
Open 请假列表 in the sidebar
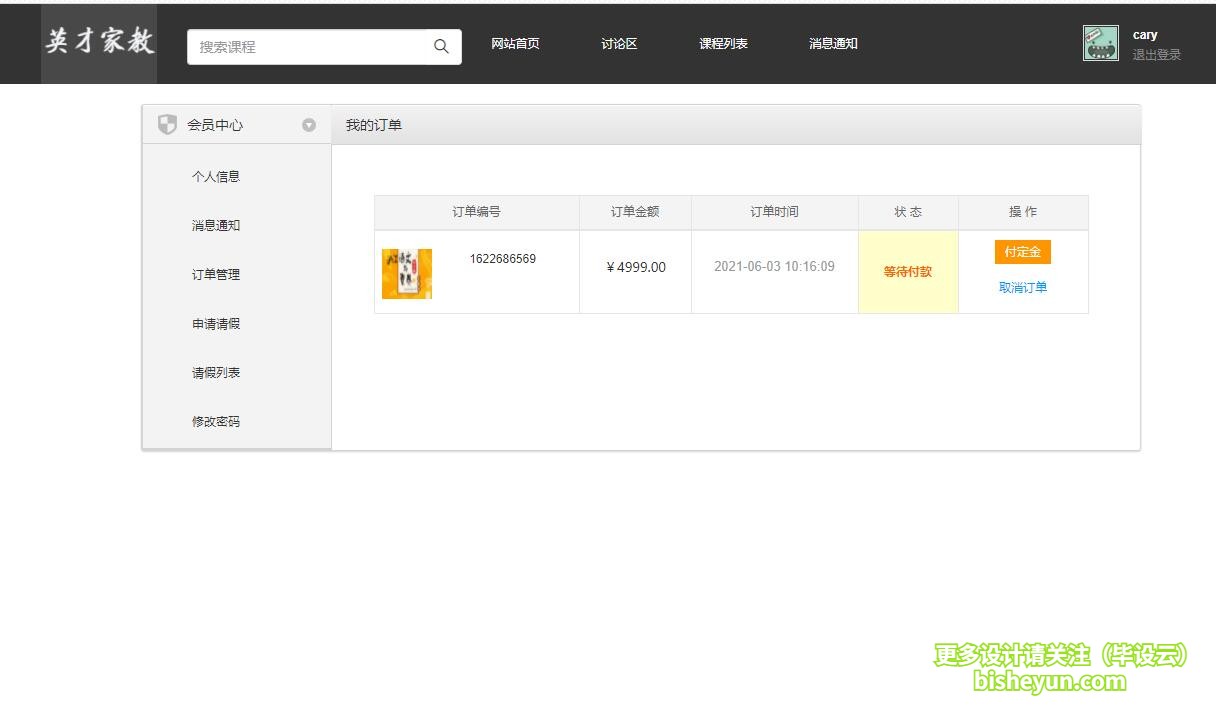point(216,373)
